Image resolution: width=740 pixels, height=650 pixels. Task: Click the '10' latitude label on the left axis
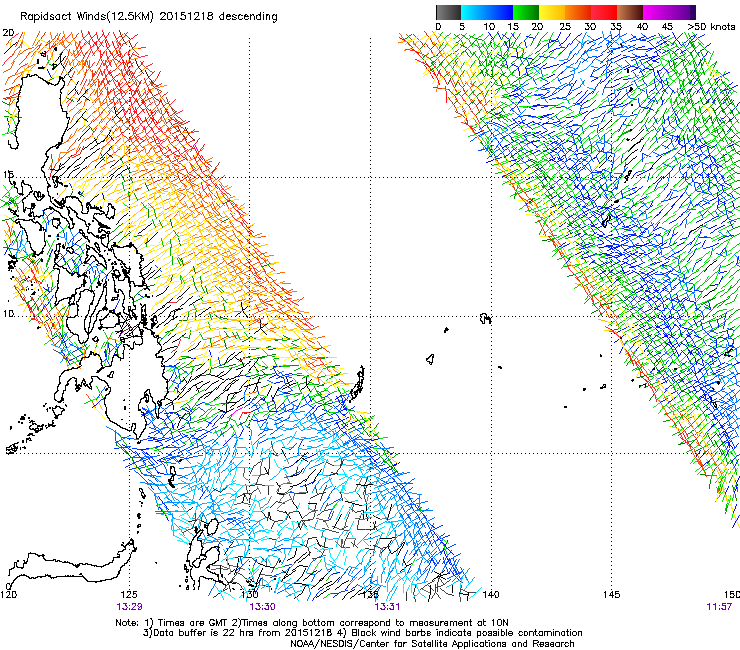(x=8, y=314)
